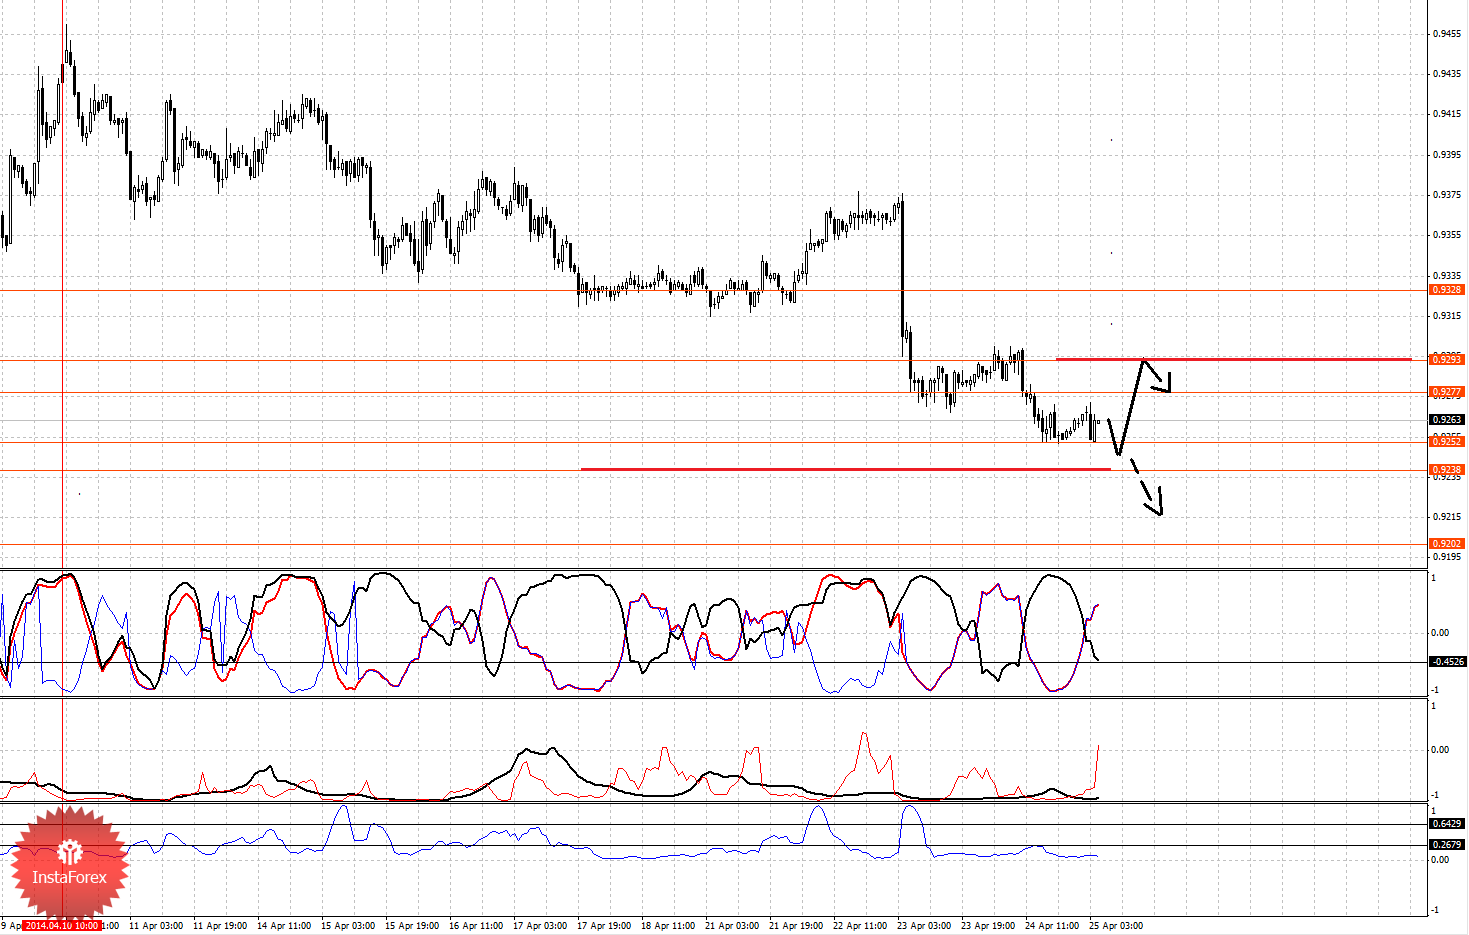
Task: Select the 0.9415 price axis label
Action: (1447, 114)
